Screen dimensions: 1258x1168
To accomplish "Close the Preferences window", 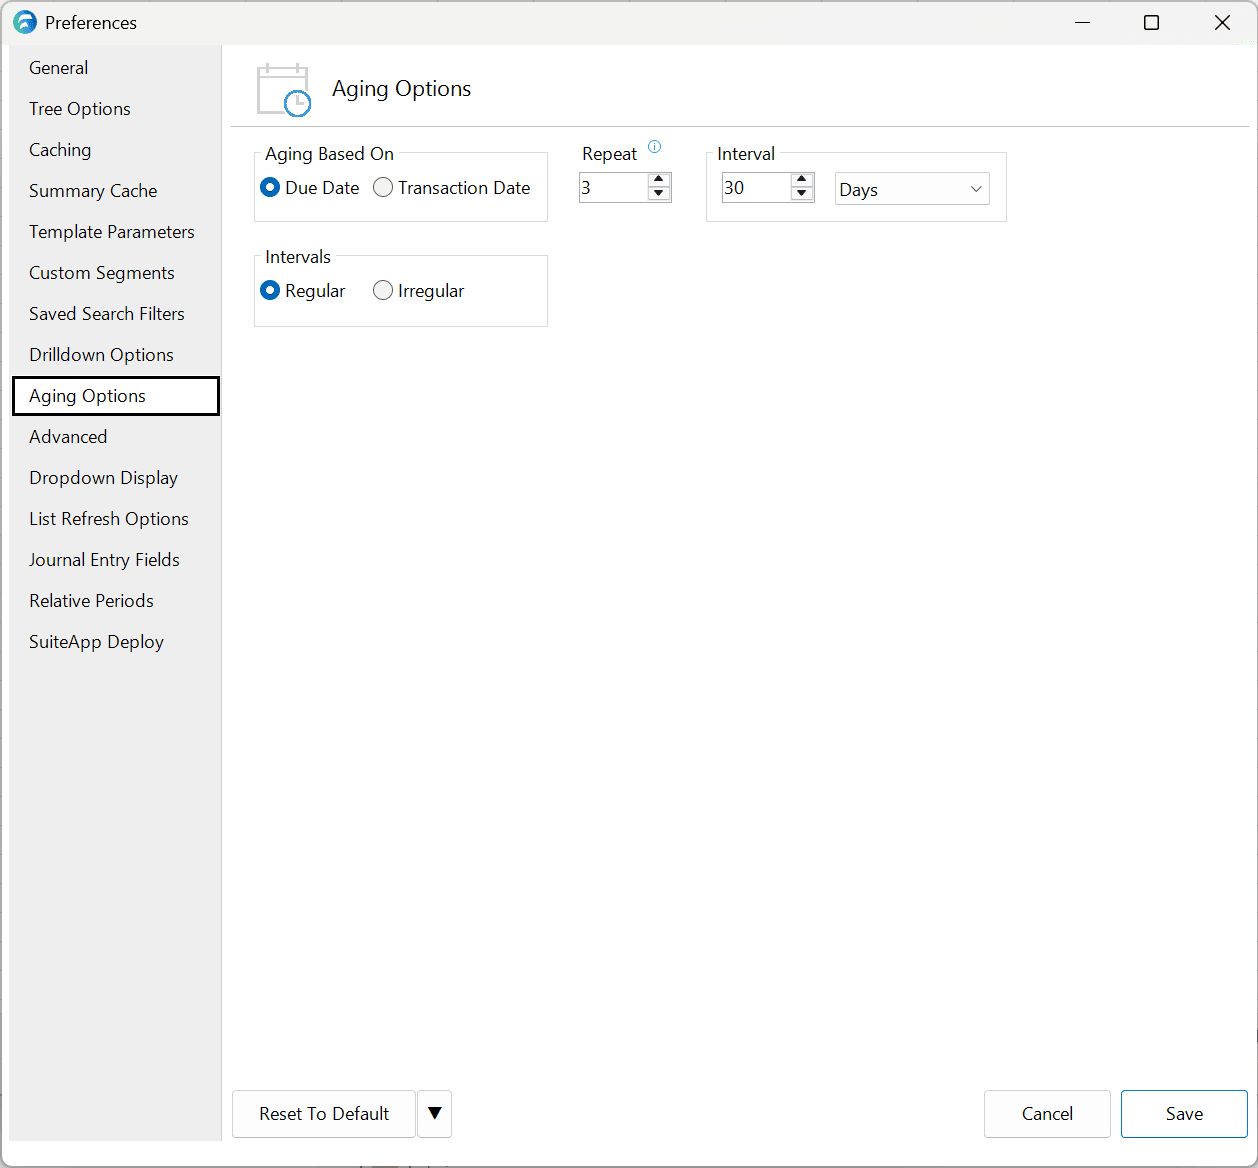I will click(1222, 22).
